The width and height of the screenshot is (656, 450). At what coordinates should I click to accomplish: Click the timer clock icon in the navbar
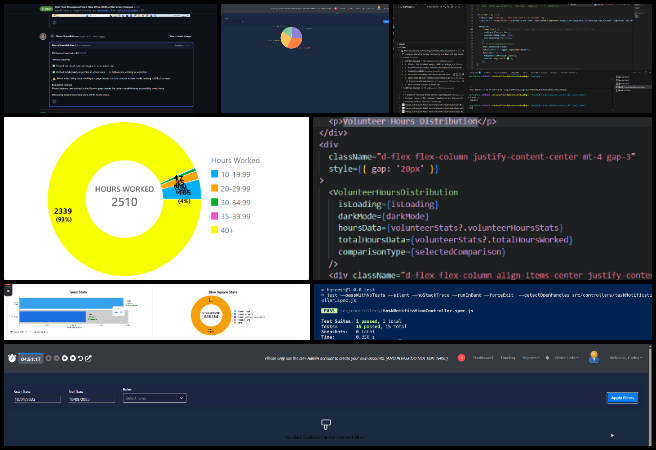pos(10,357)
